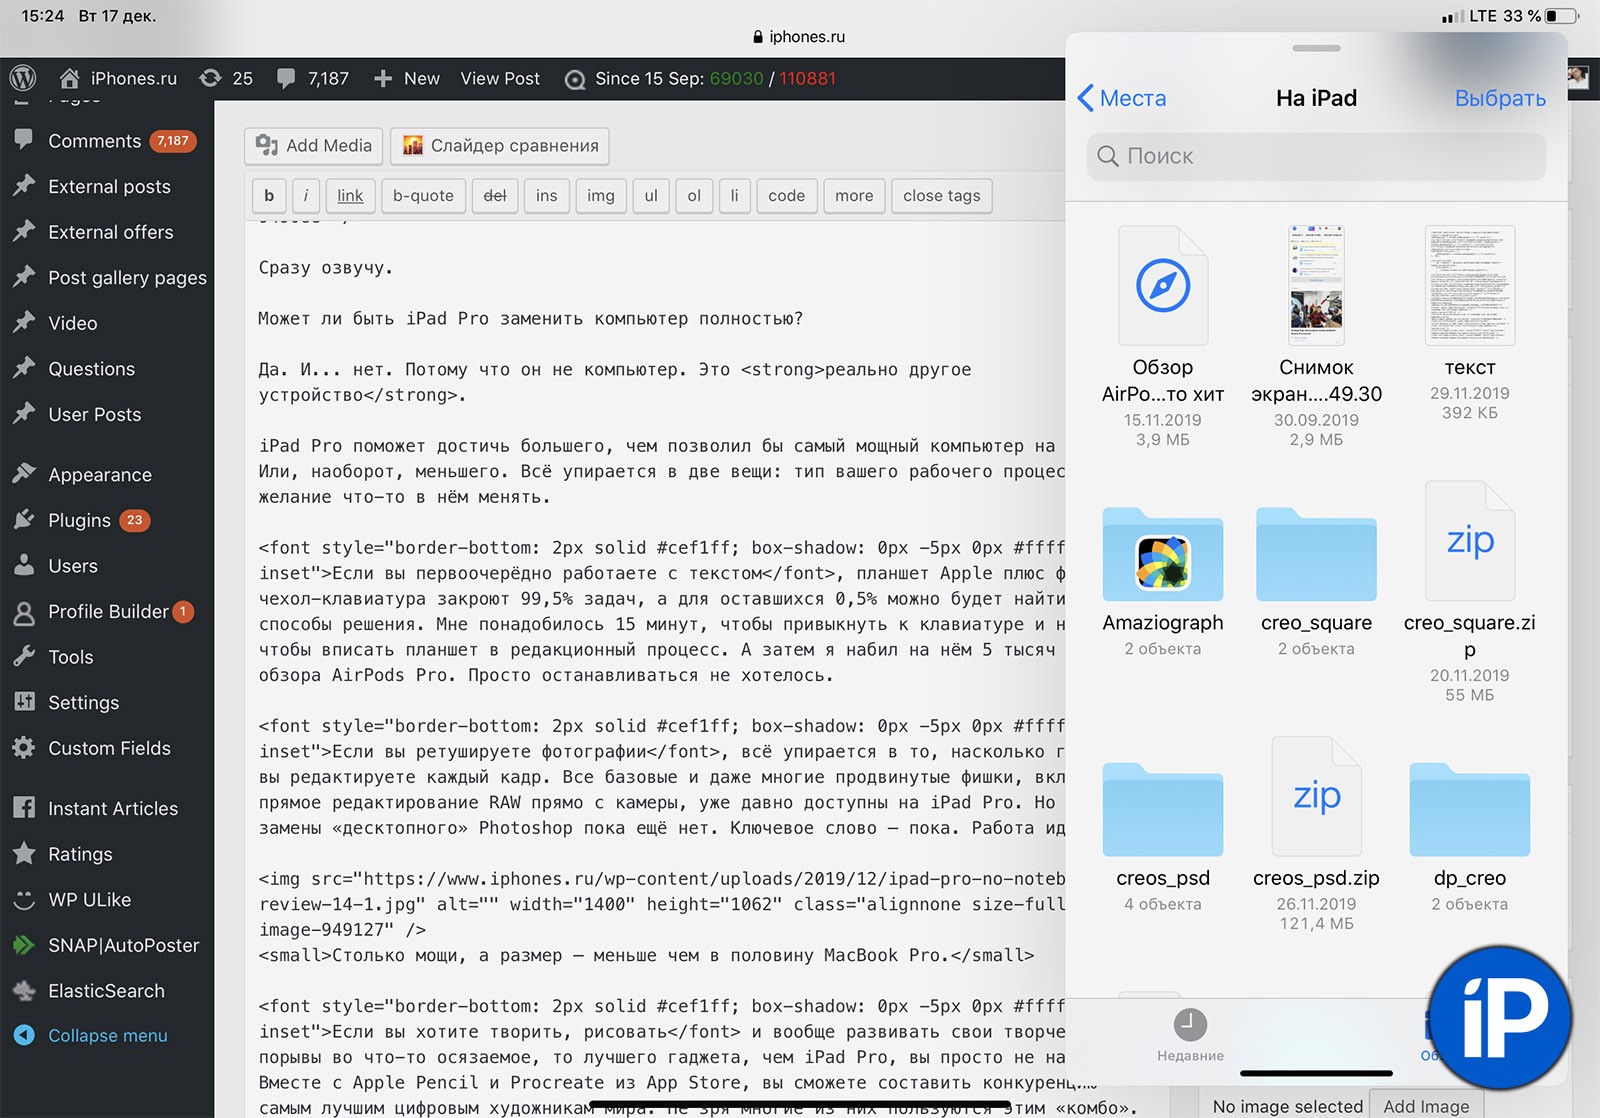Click the ul quicktag button

651,196
